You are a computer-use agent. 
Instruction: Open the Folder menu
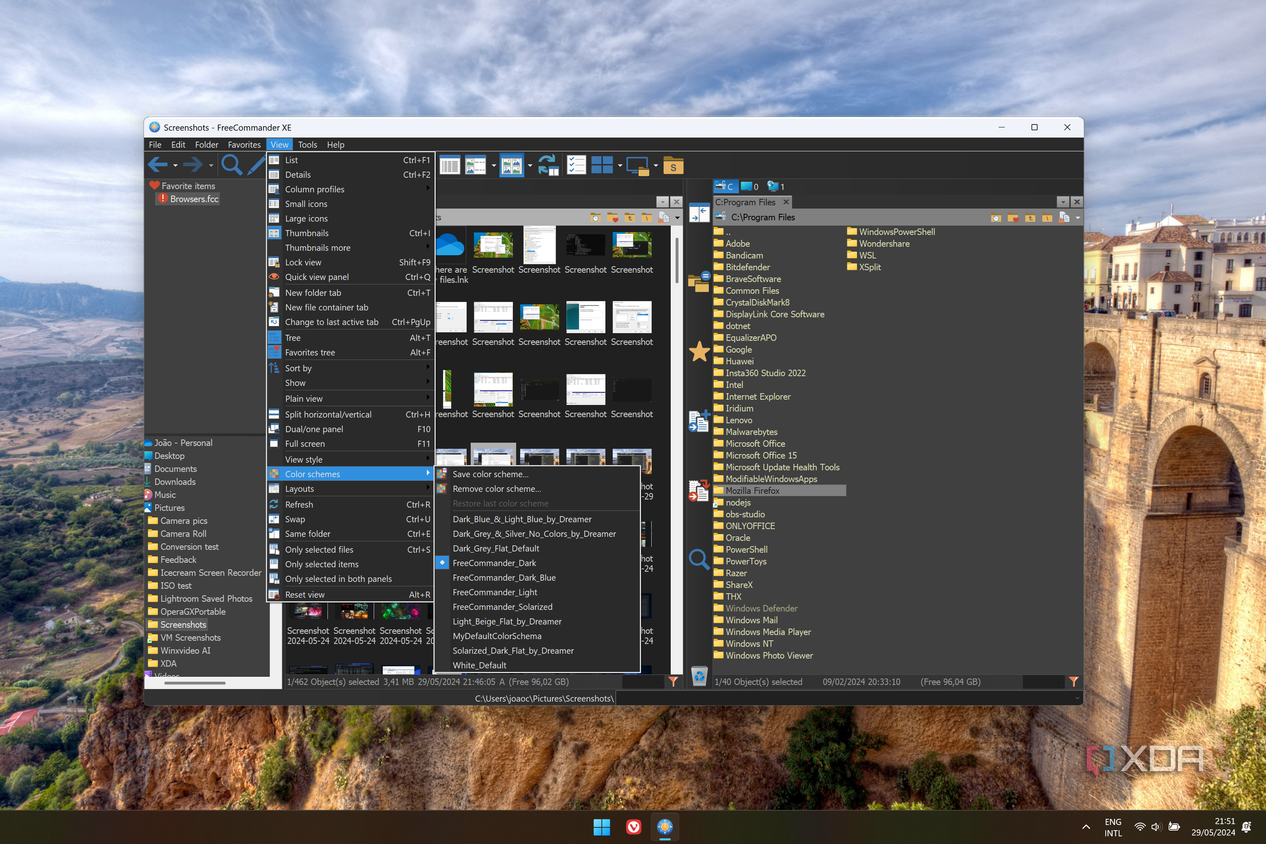tap(207, 145)
